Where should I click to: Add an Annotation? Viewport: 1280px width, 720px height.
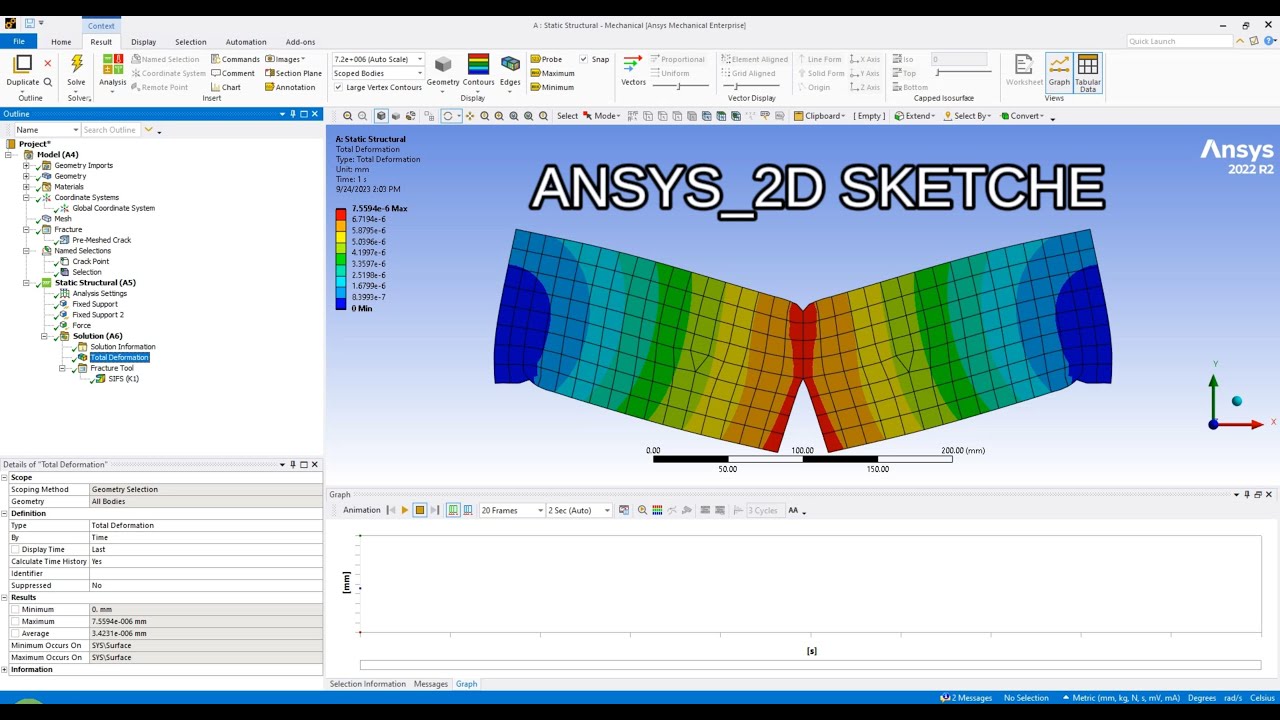coord(290,87)
